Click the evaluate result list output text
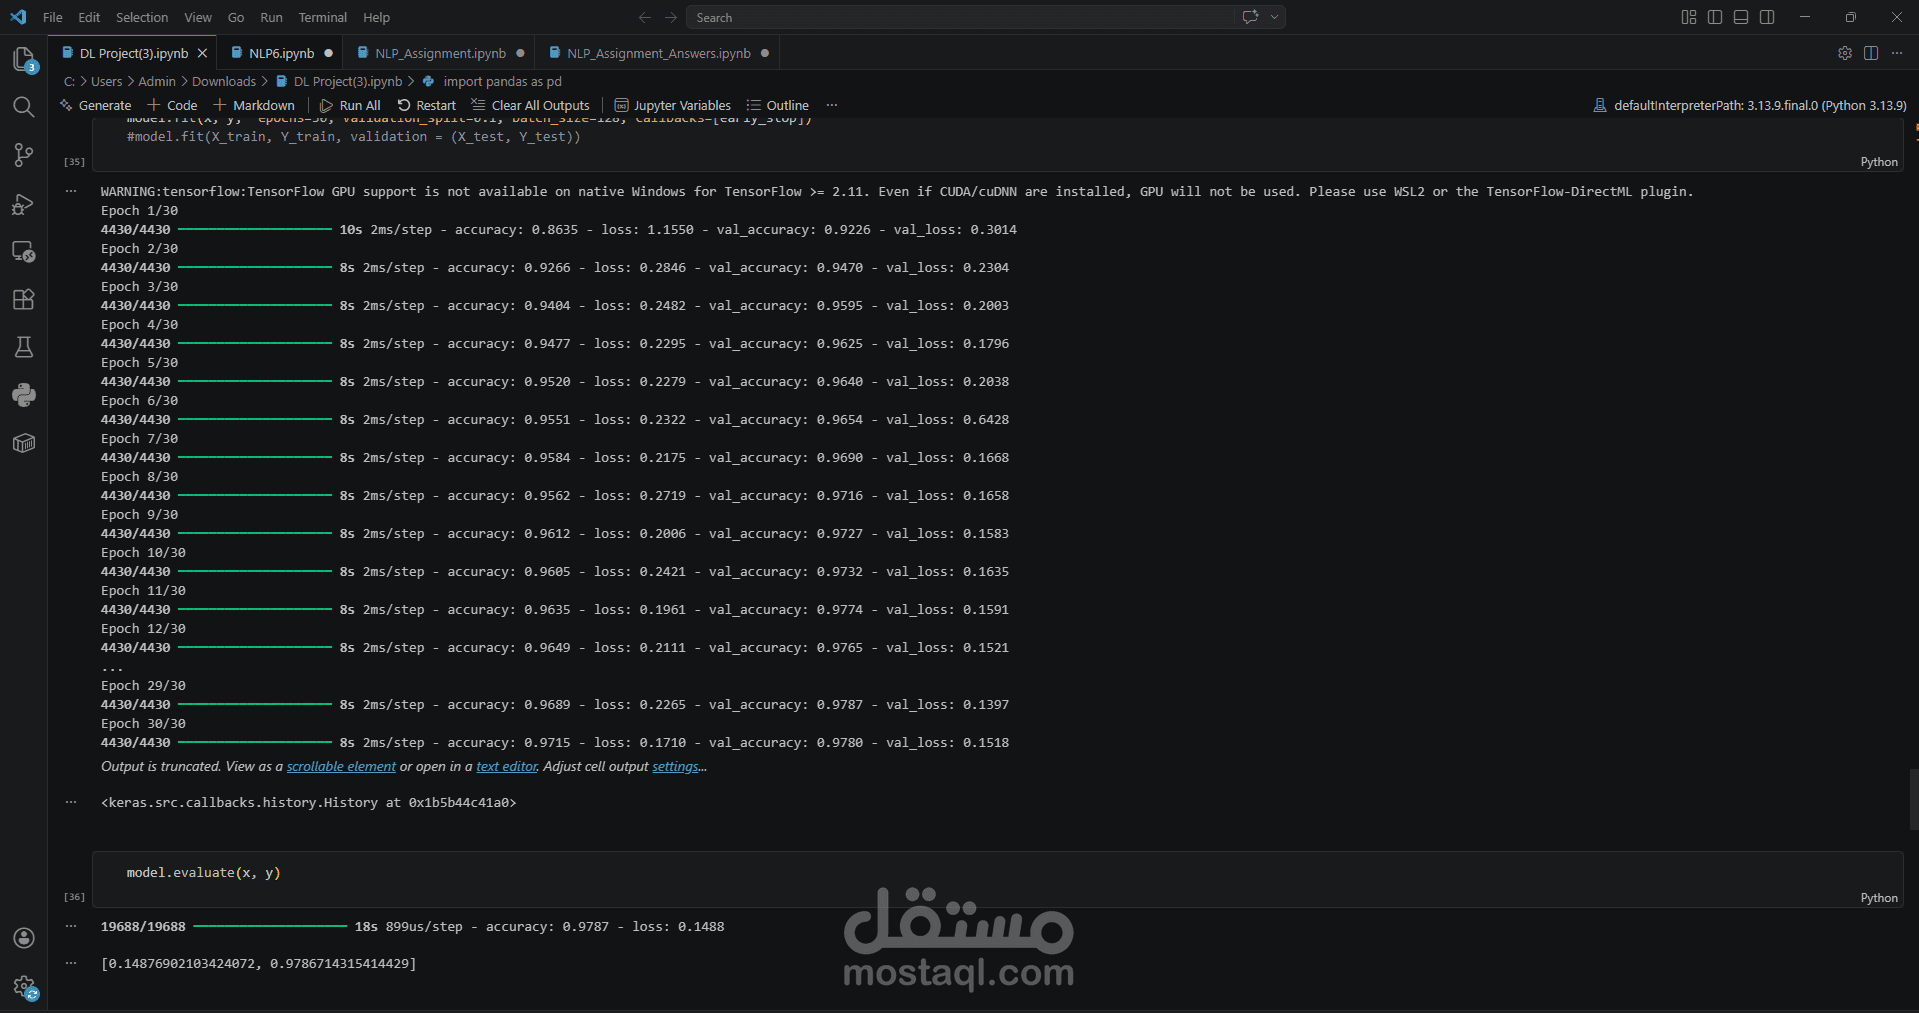Screen dimensions: 1919x1013 click(259, 964)
